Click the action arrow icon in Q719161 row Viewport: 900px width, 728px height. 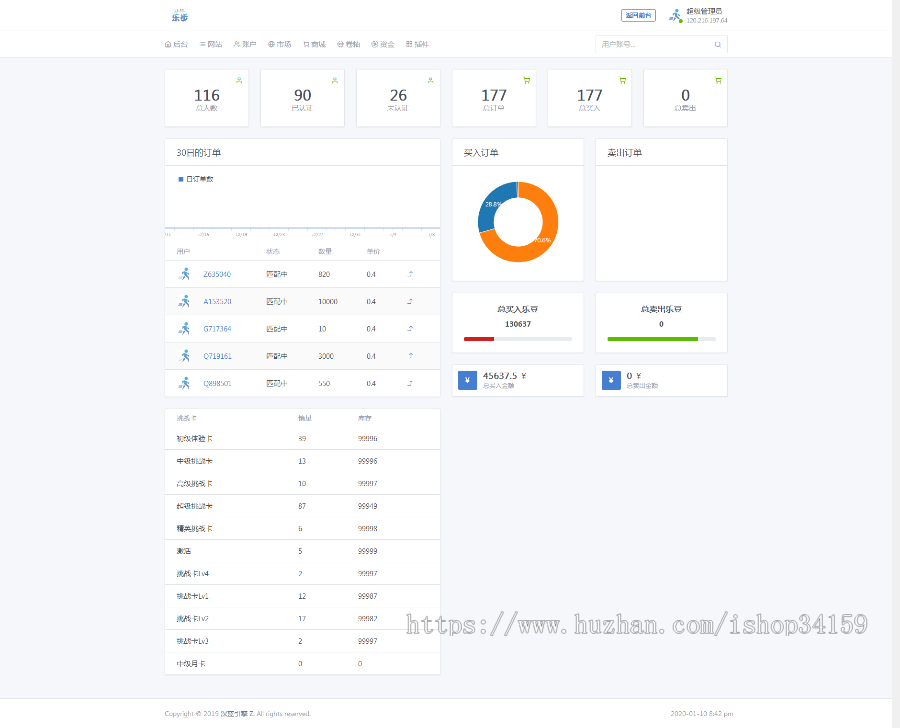click(410, 356)
